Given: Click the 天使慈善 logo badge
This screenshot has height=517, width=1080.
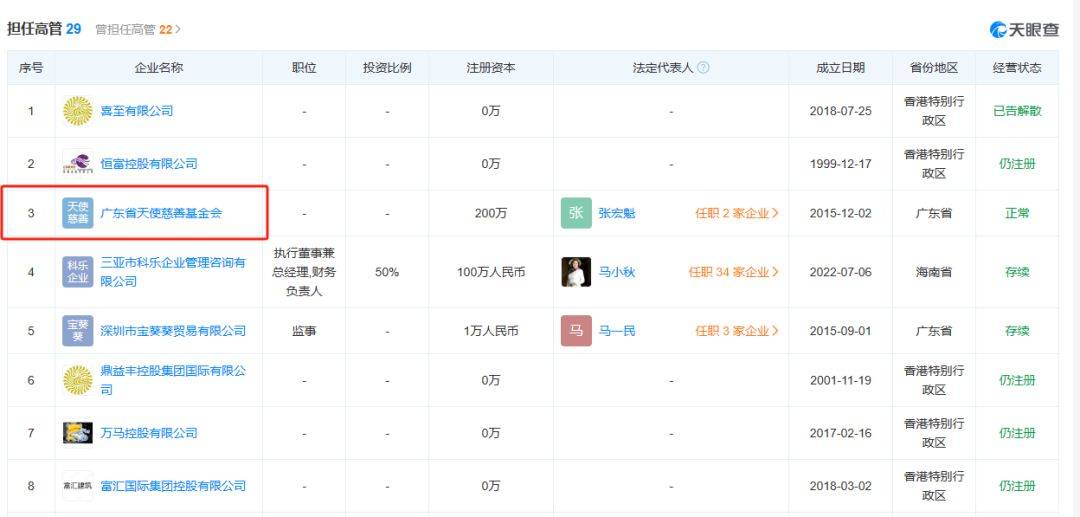Looking at the screenshot, I should pos(77,213).
